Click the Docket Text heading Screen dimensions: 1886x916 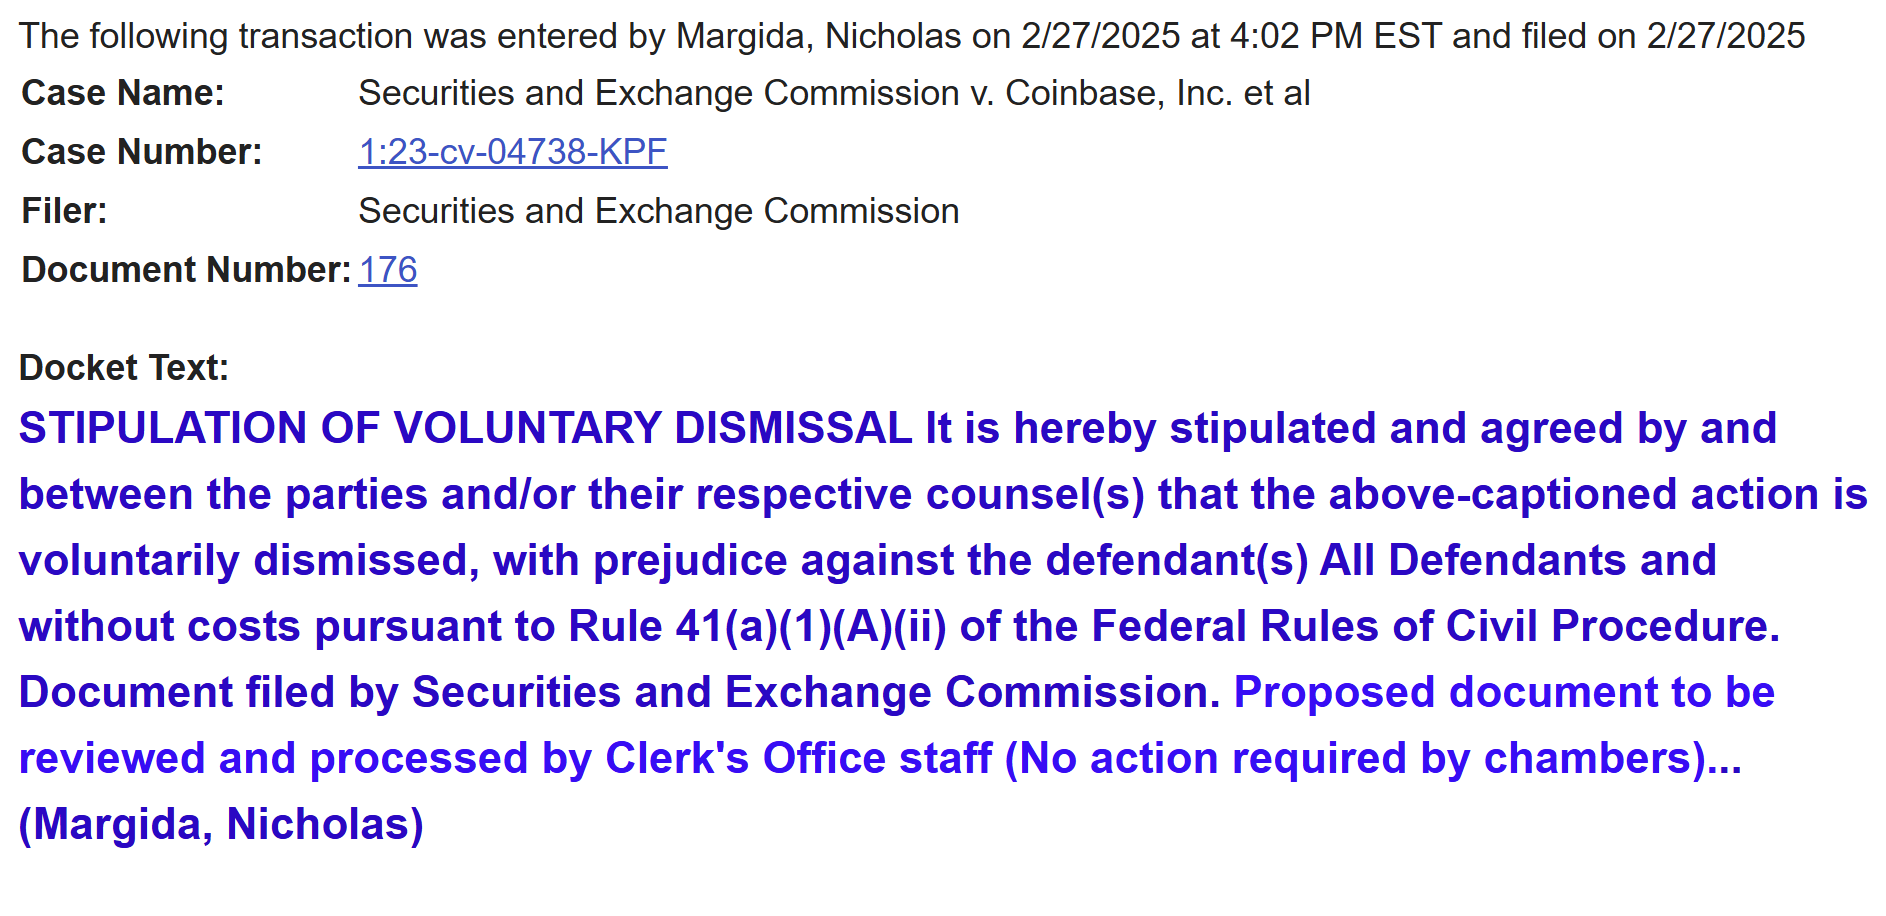(124, 368)
